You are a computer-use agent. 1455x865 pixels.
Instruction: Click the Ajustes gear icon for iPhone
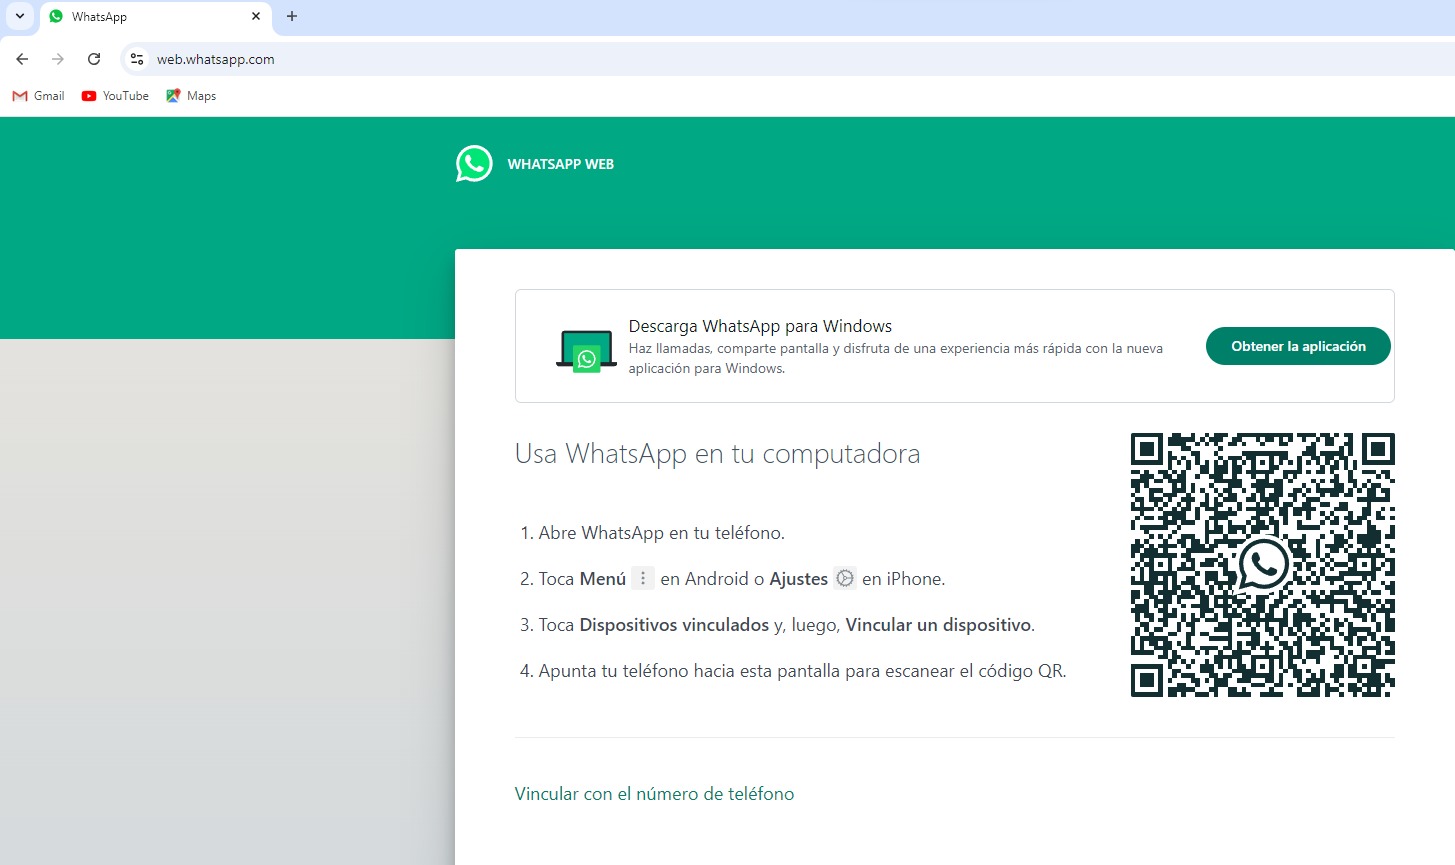[845, 578]
